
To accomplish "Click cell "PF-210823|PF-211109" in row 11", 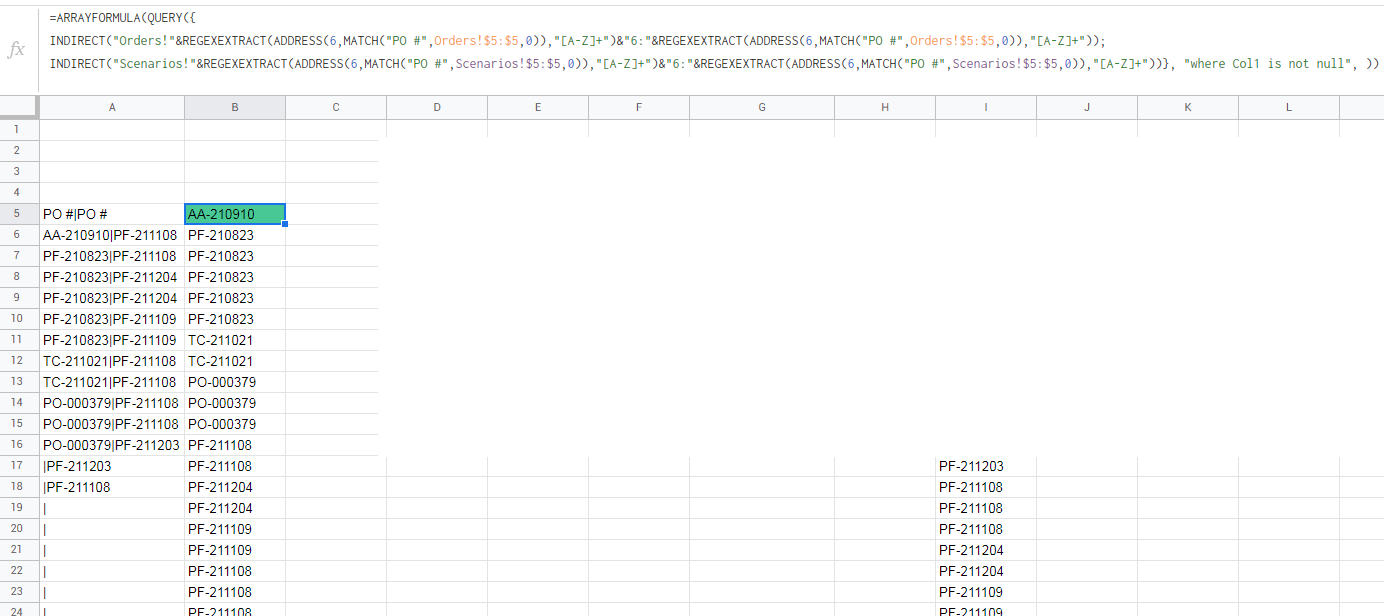I will point(112,340).
